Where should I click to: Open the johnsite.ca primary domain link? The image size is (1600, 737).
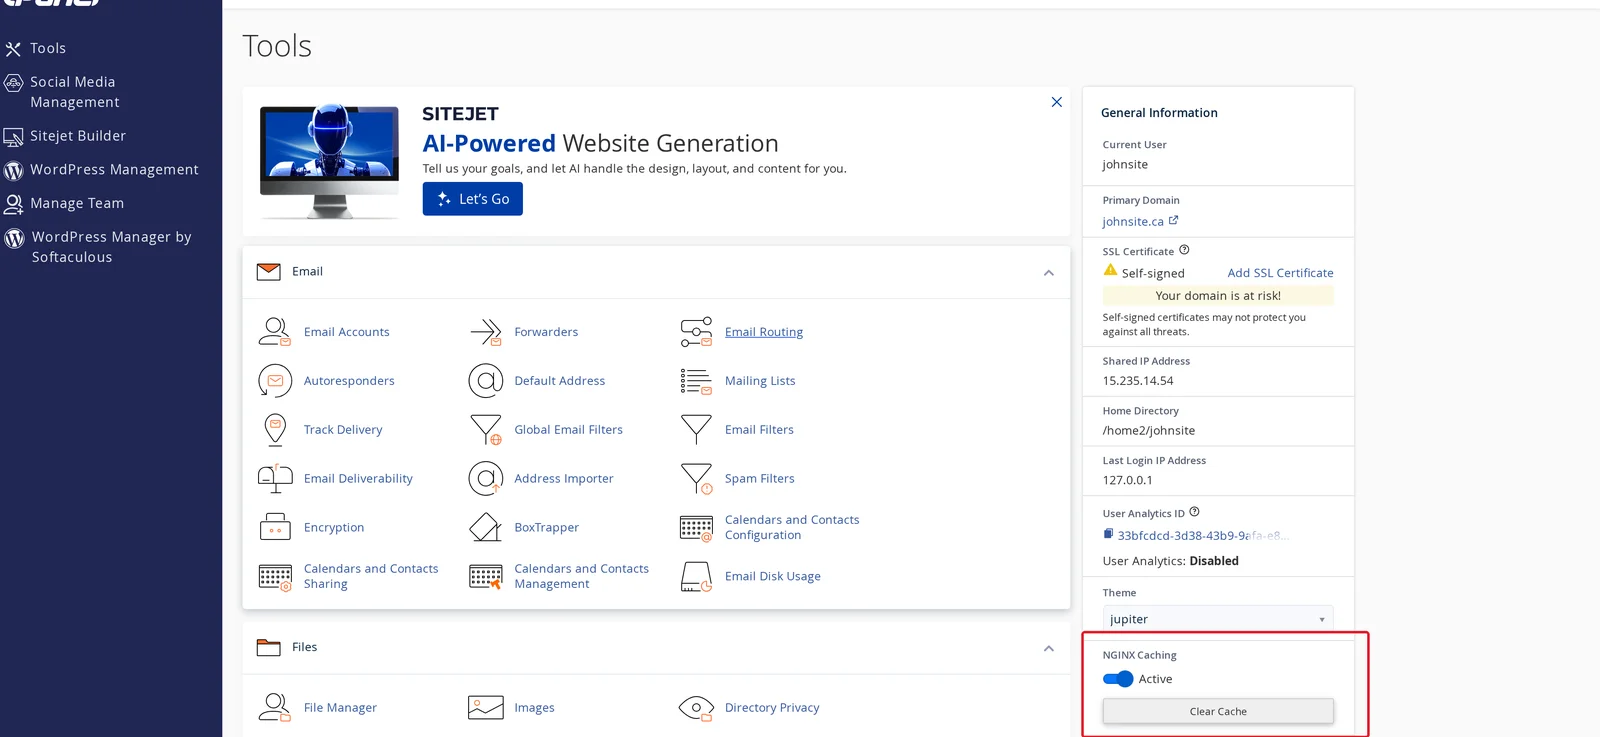tap(1133, 221)
